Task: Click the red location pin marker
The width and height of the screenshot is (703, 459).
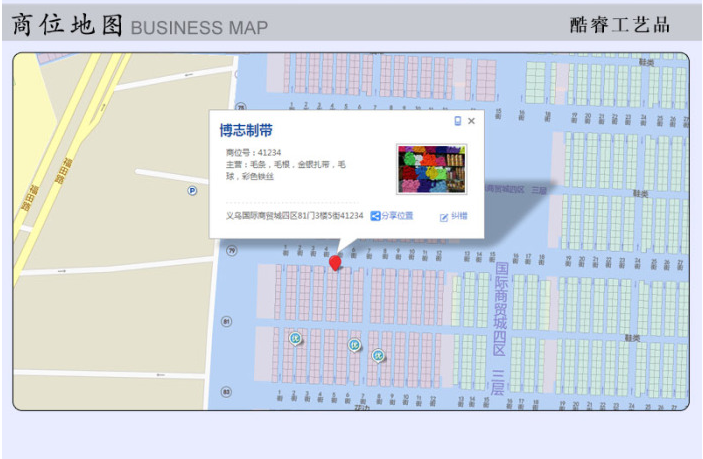Action: click(x=335, y=262)
